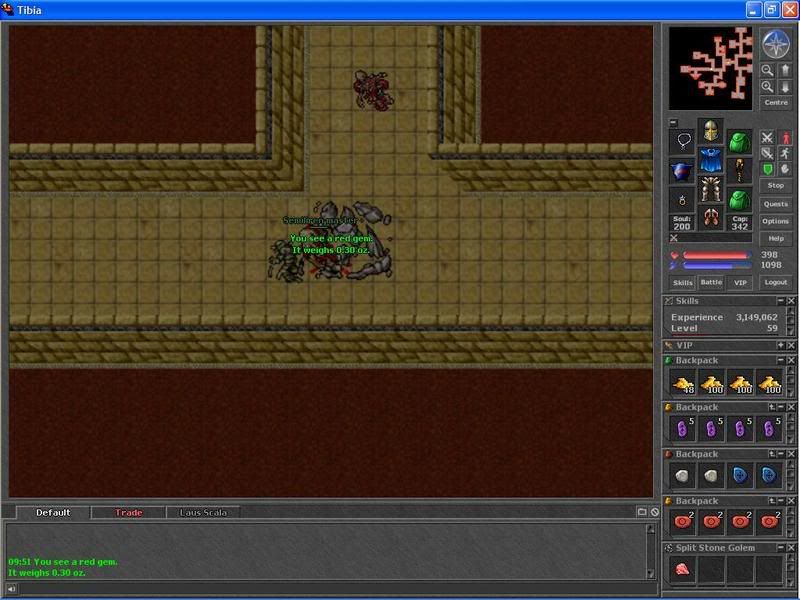
Task: Click the red heart hitpoints icon
Action: [x=674, y=255]
